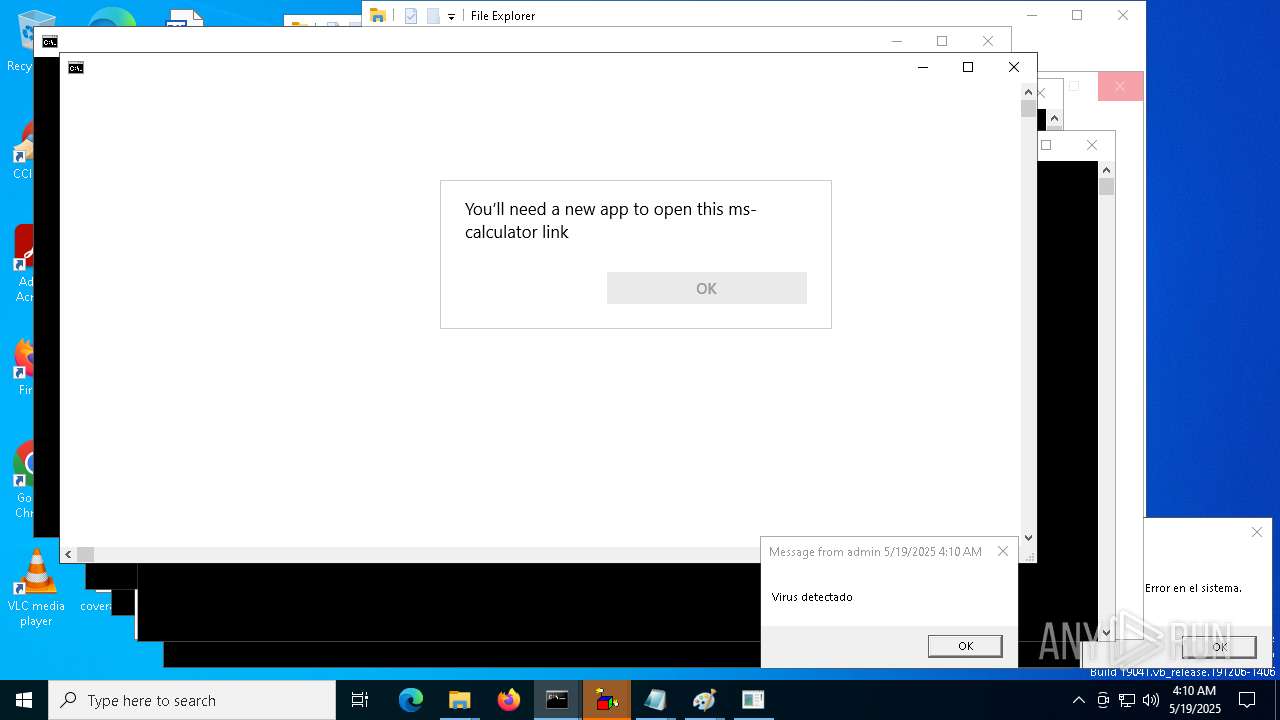This screenshot has height=720, width=1280.
Task: Close the background window with red close button
Action: [1120, 87]
